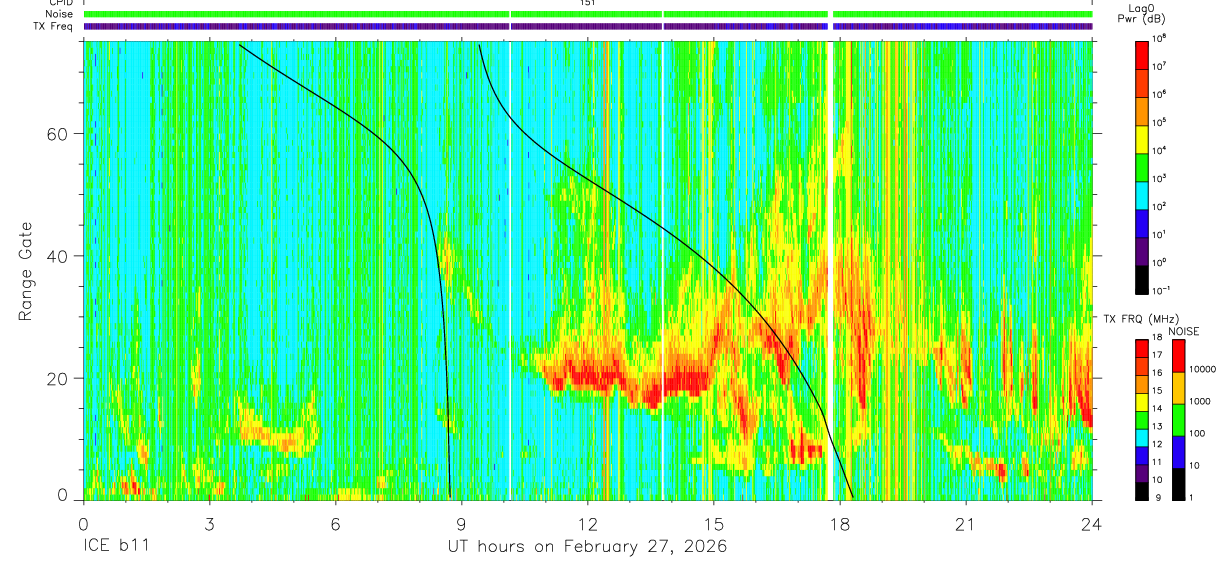The image size is (1228, 567).
Task: Click the 'Range Gate' y-axis label
Action: point(25,272)
